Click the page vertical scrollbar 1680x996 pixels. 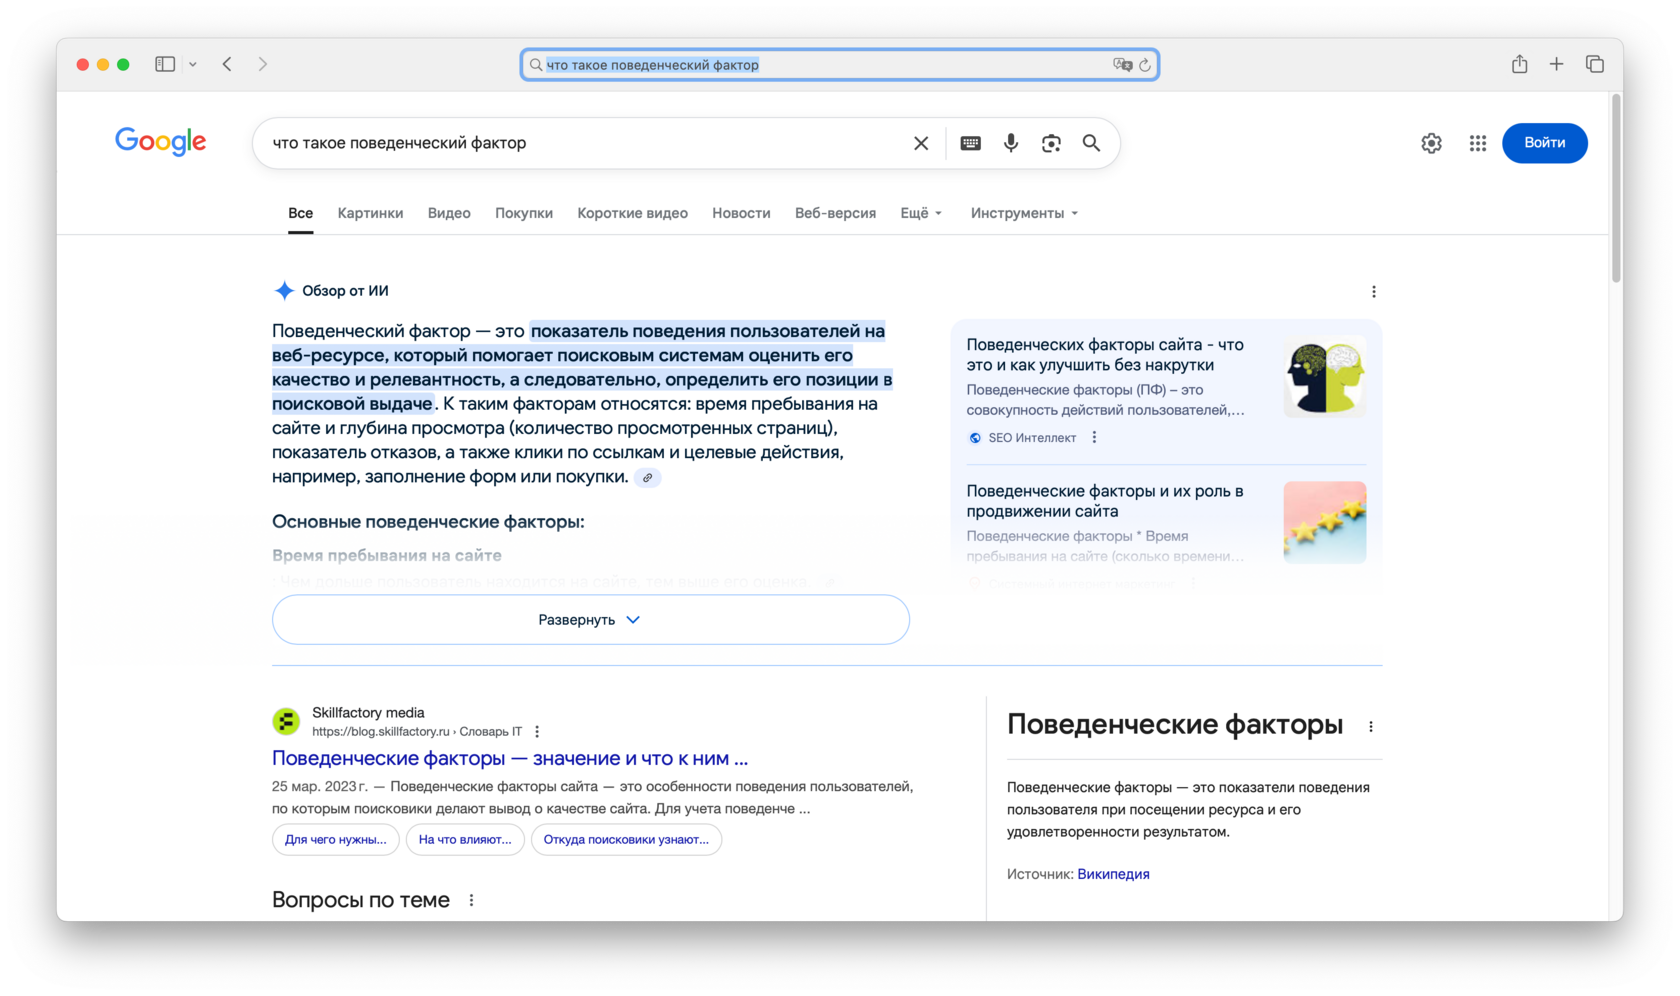click(1616, 190)
